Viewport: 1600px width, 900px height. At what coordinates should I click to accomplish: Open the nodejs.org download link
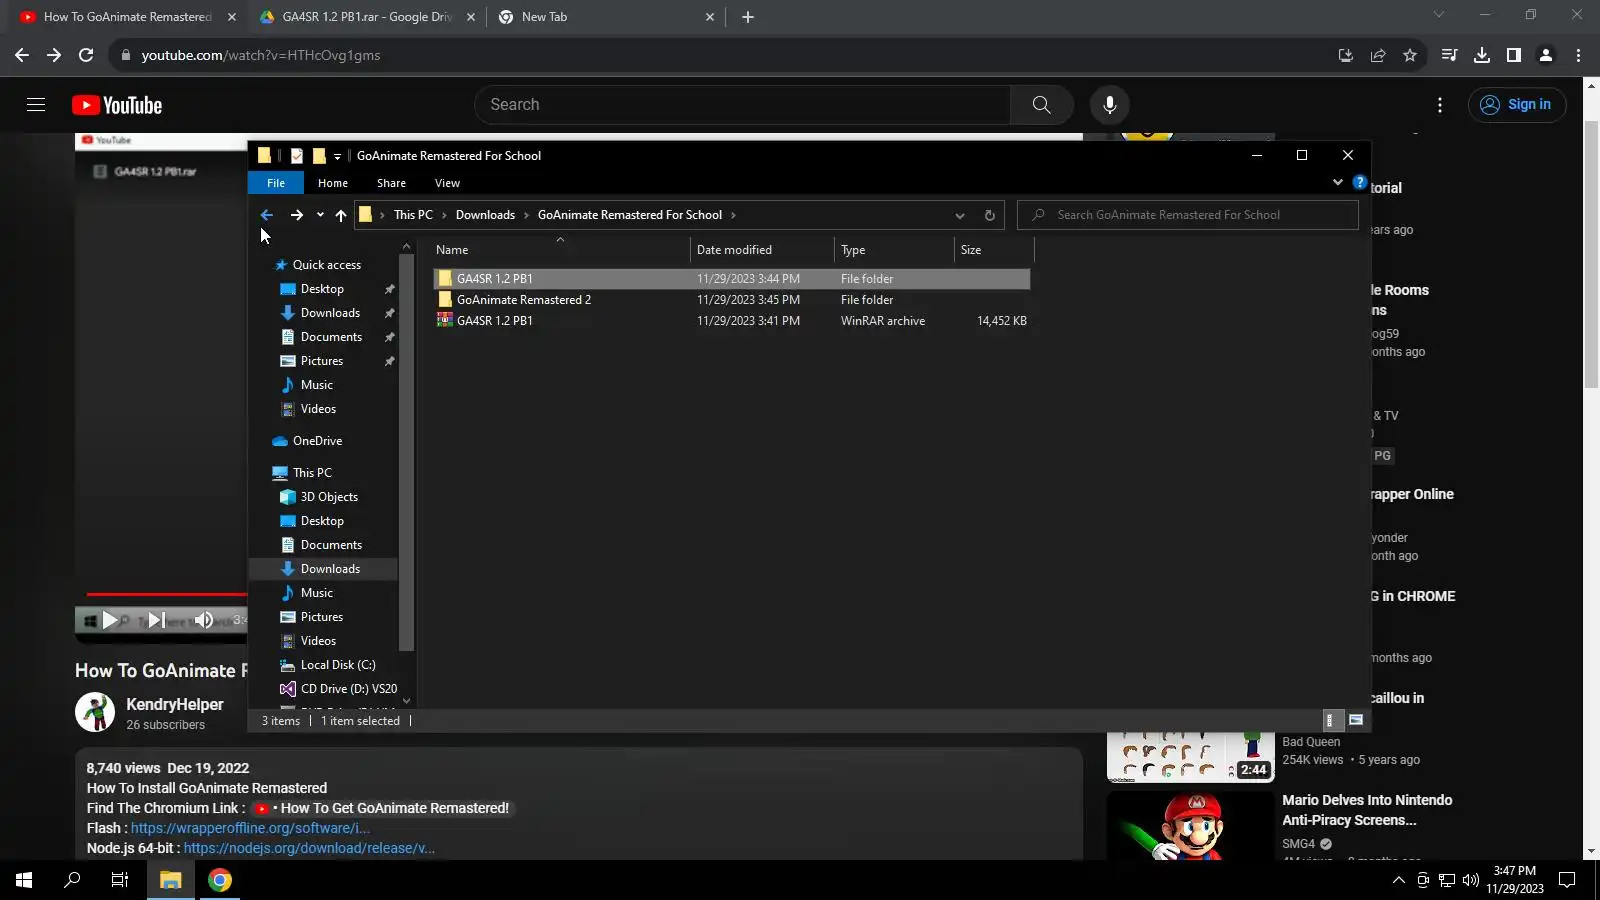[x=309, y=848]
